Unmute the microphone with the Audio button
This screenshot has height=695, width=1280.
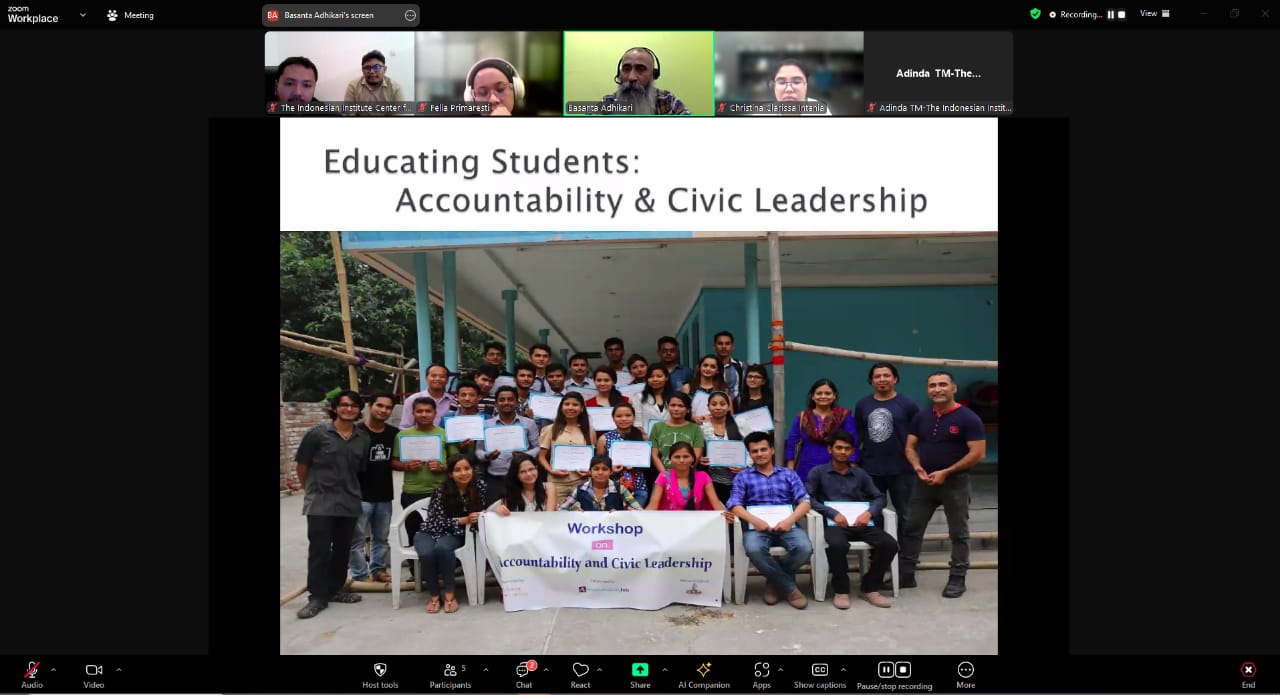click(x=32, y=670)
